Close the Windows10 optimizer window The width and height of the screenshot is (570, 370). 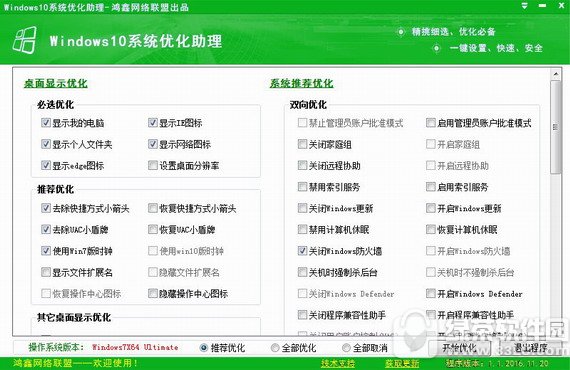(x=561, y=6)
